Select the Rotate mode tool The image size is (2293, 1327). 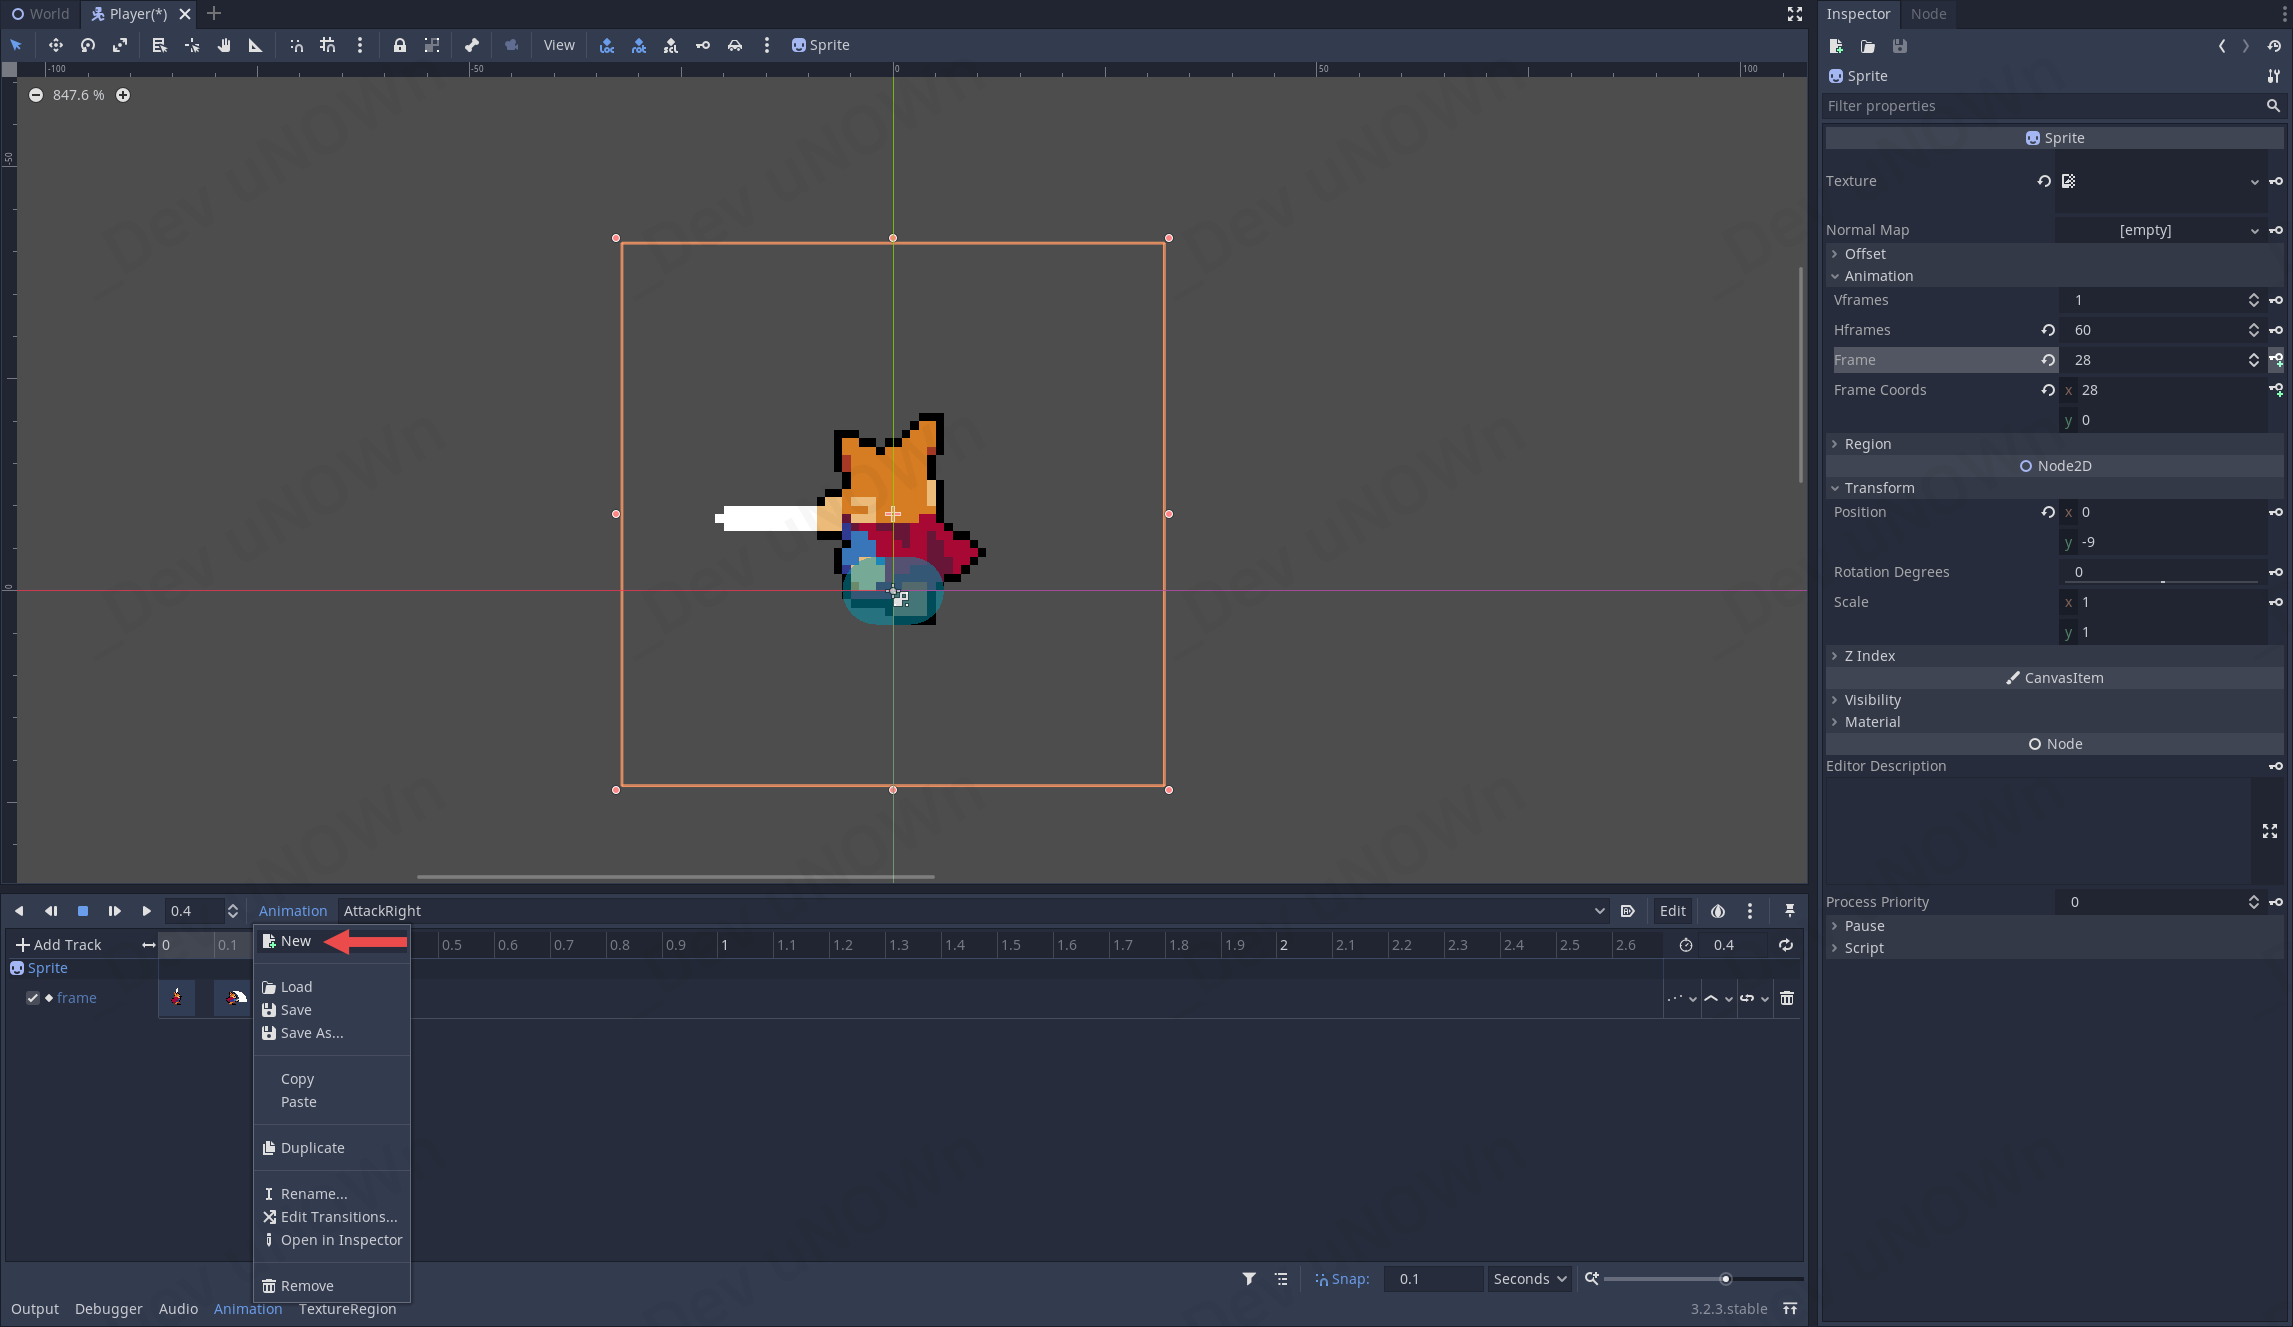(x=88, y=45)
